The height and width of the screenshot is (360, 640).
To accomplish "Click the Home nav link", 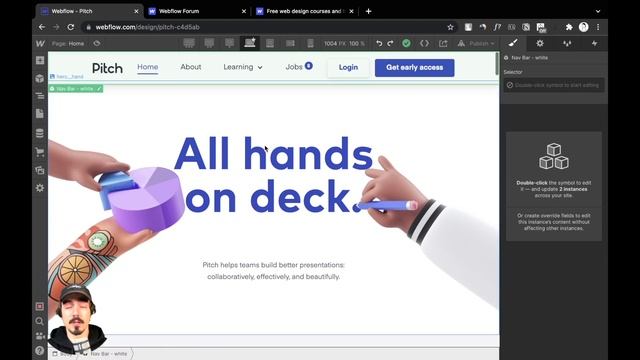I will [x=148, y=67].
